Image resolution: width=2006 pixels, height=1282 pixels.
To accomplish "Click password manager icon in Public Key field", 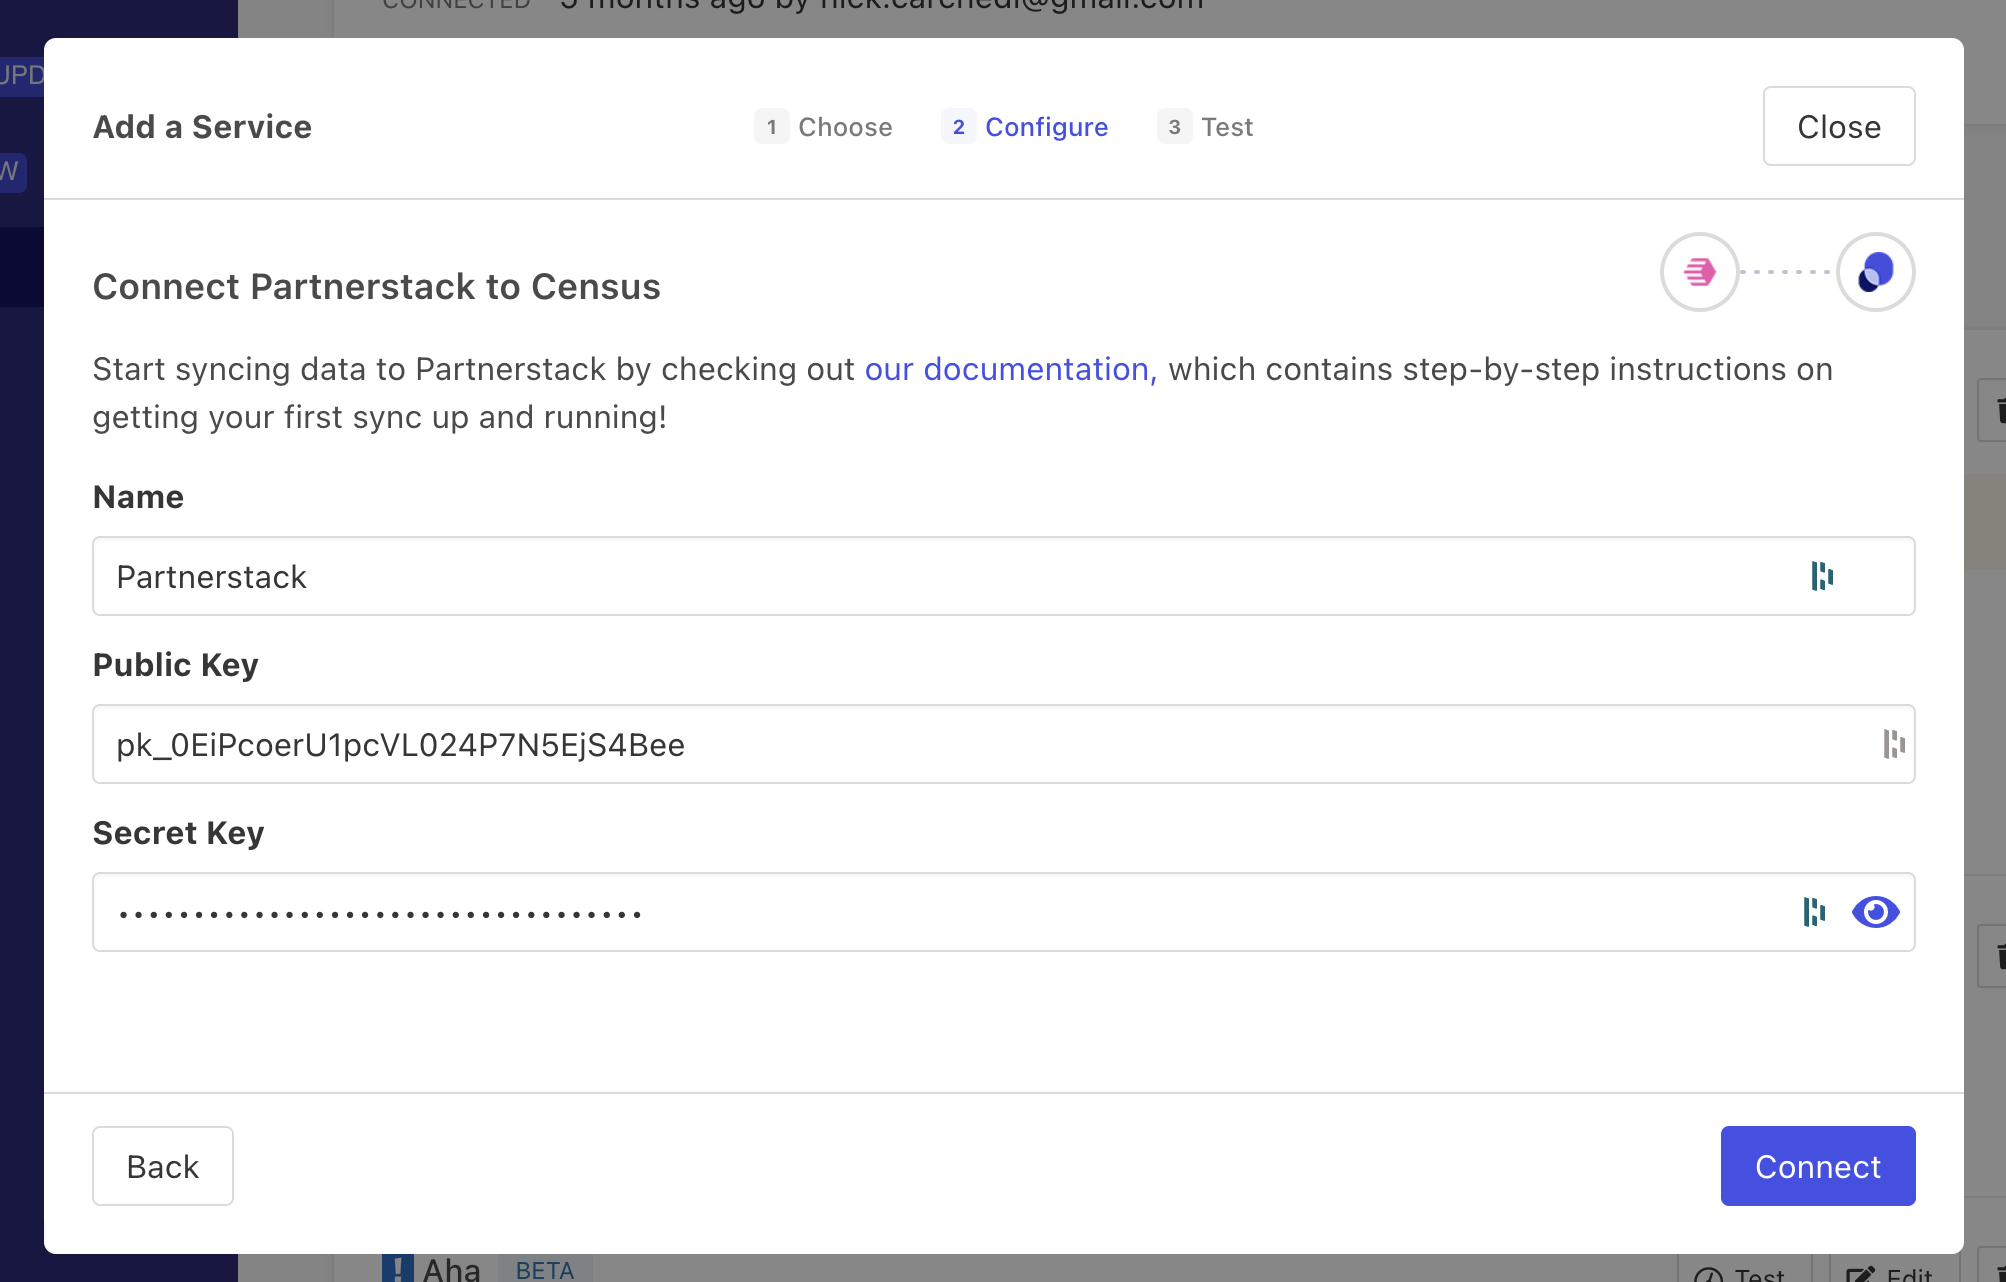I will coord(1893,744).
